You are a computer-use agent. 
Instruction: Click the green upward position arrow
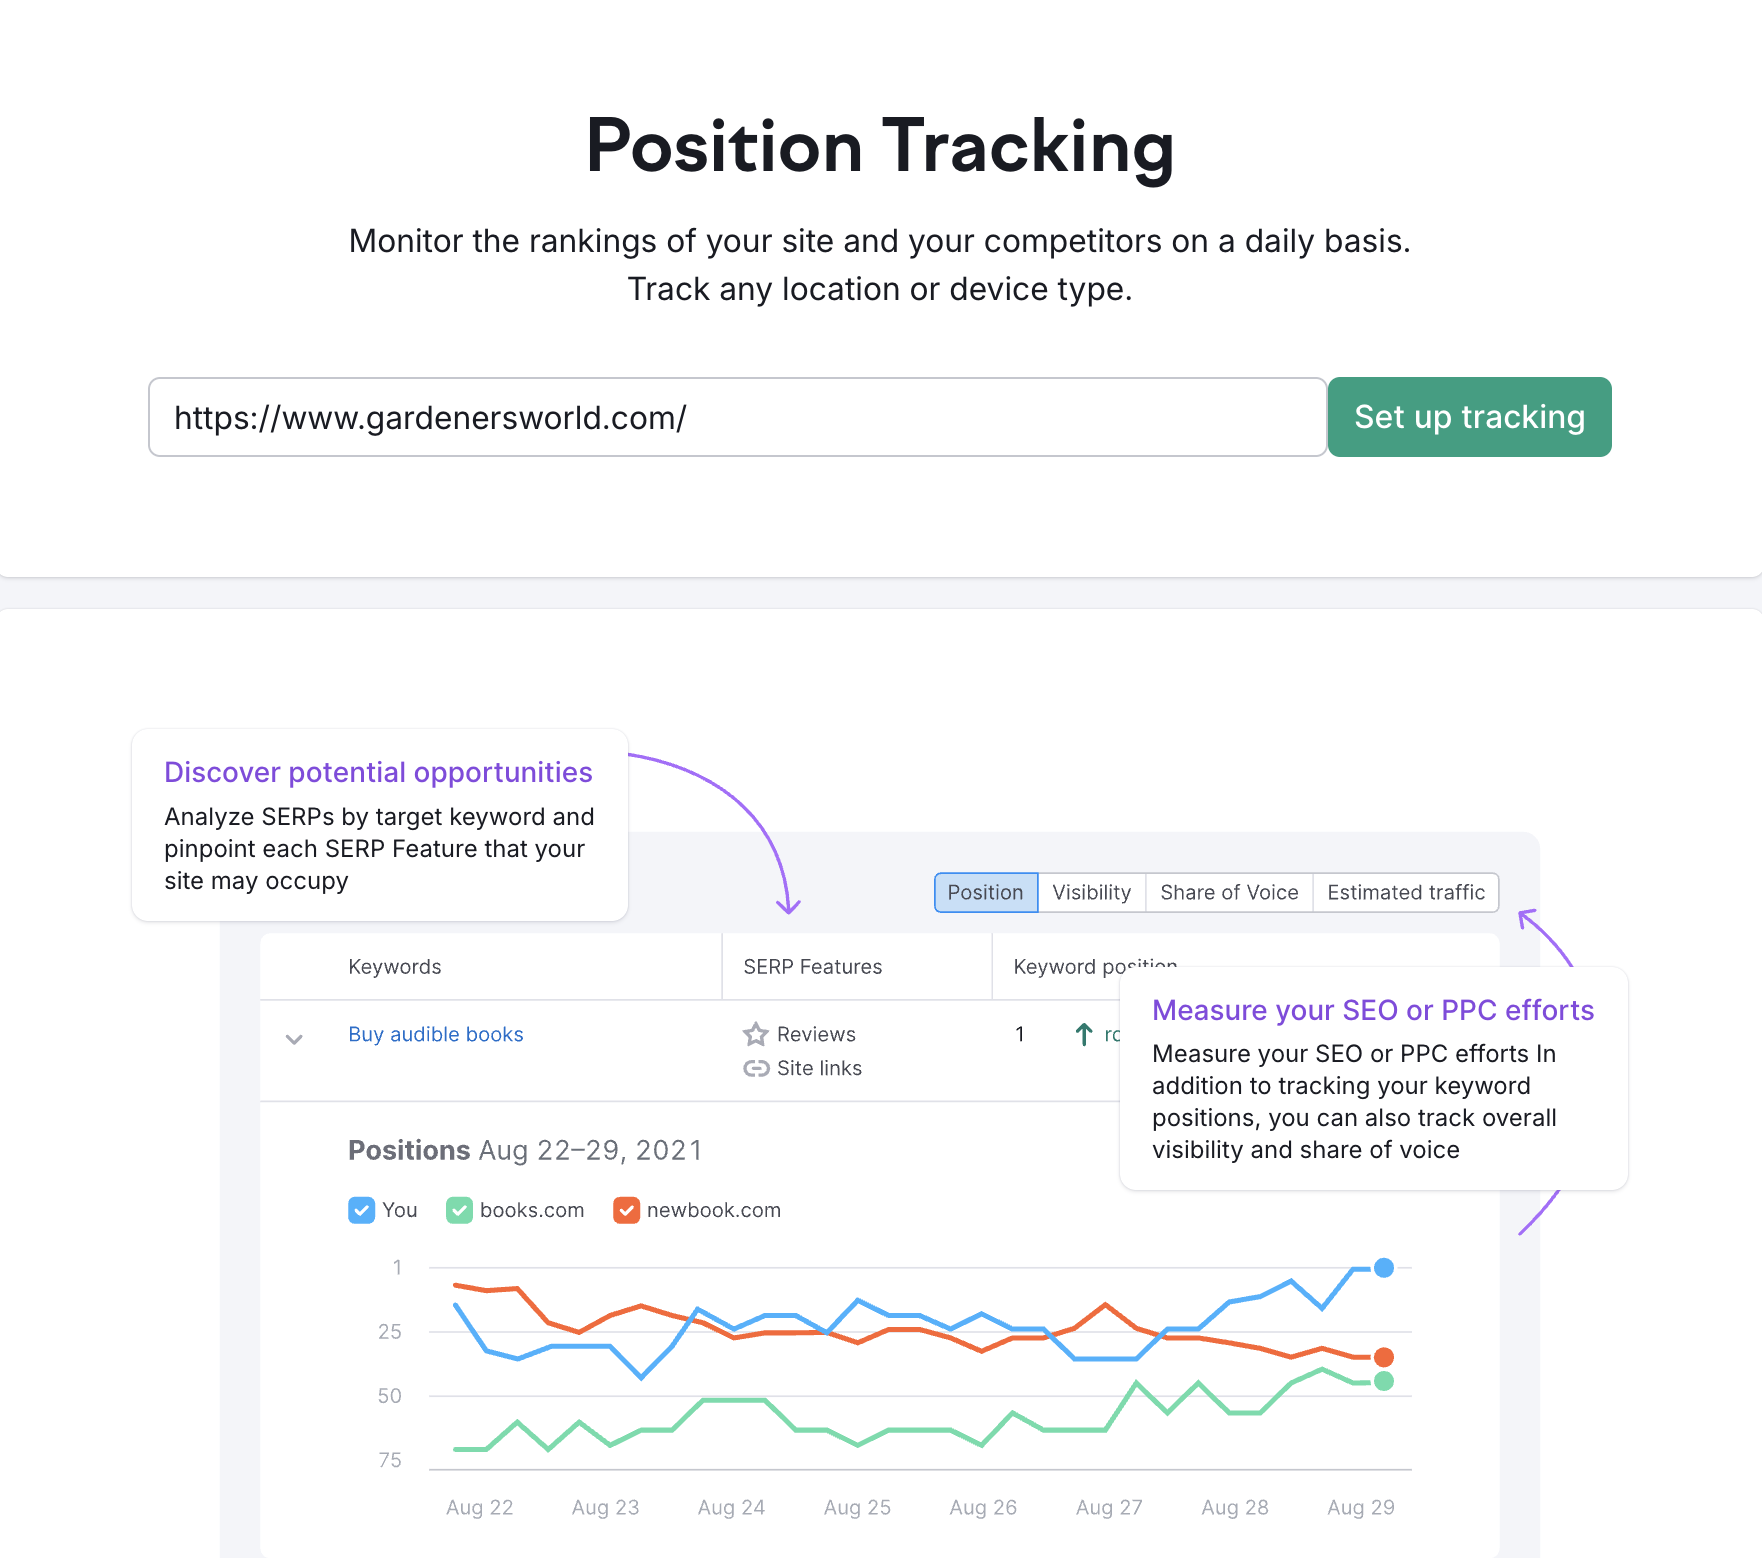click(1084, 1034)
